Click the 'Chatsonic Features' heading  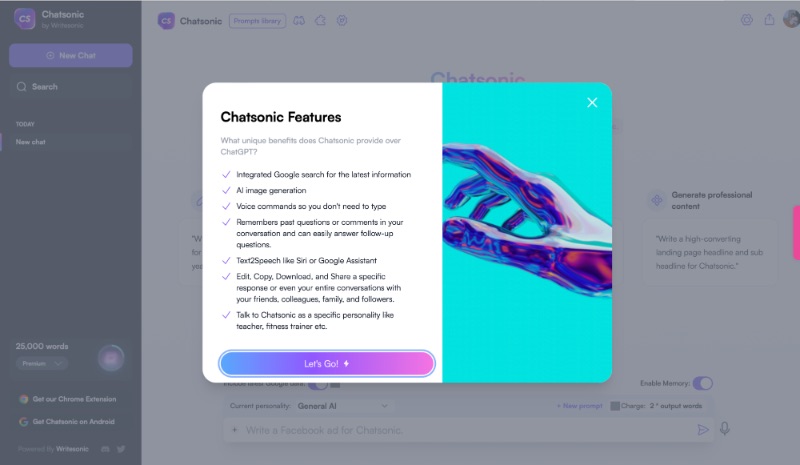[281, 117]
